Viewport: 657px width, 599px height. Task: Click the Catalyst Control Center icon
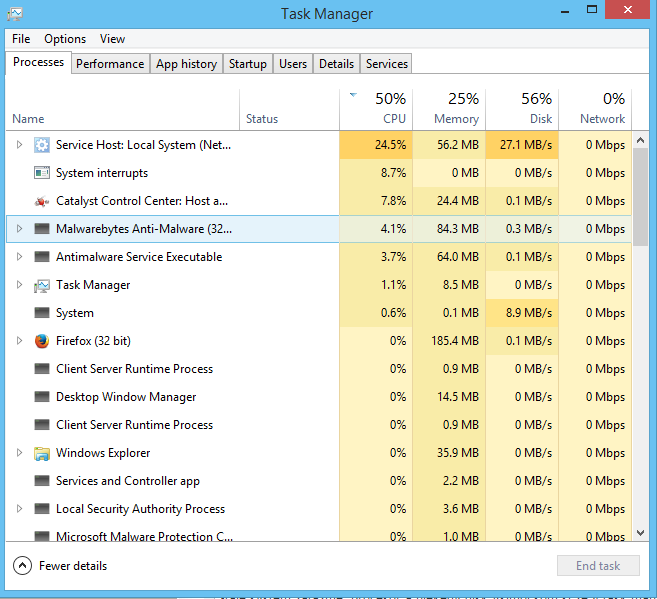(x=41, y=201)
